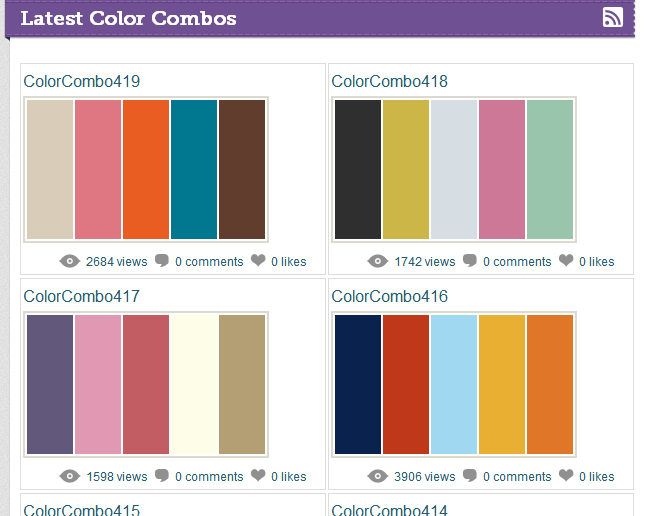Viewport: 667px width, 516px height.
Task: Select the mustard yellow swatch in ColorCombo418
Action: pyautogui.click(x=406, y=169)
